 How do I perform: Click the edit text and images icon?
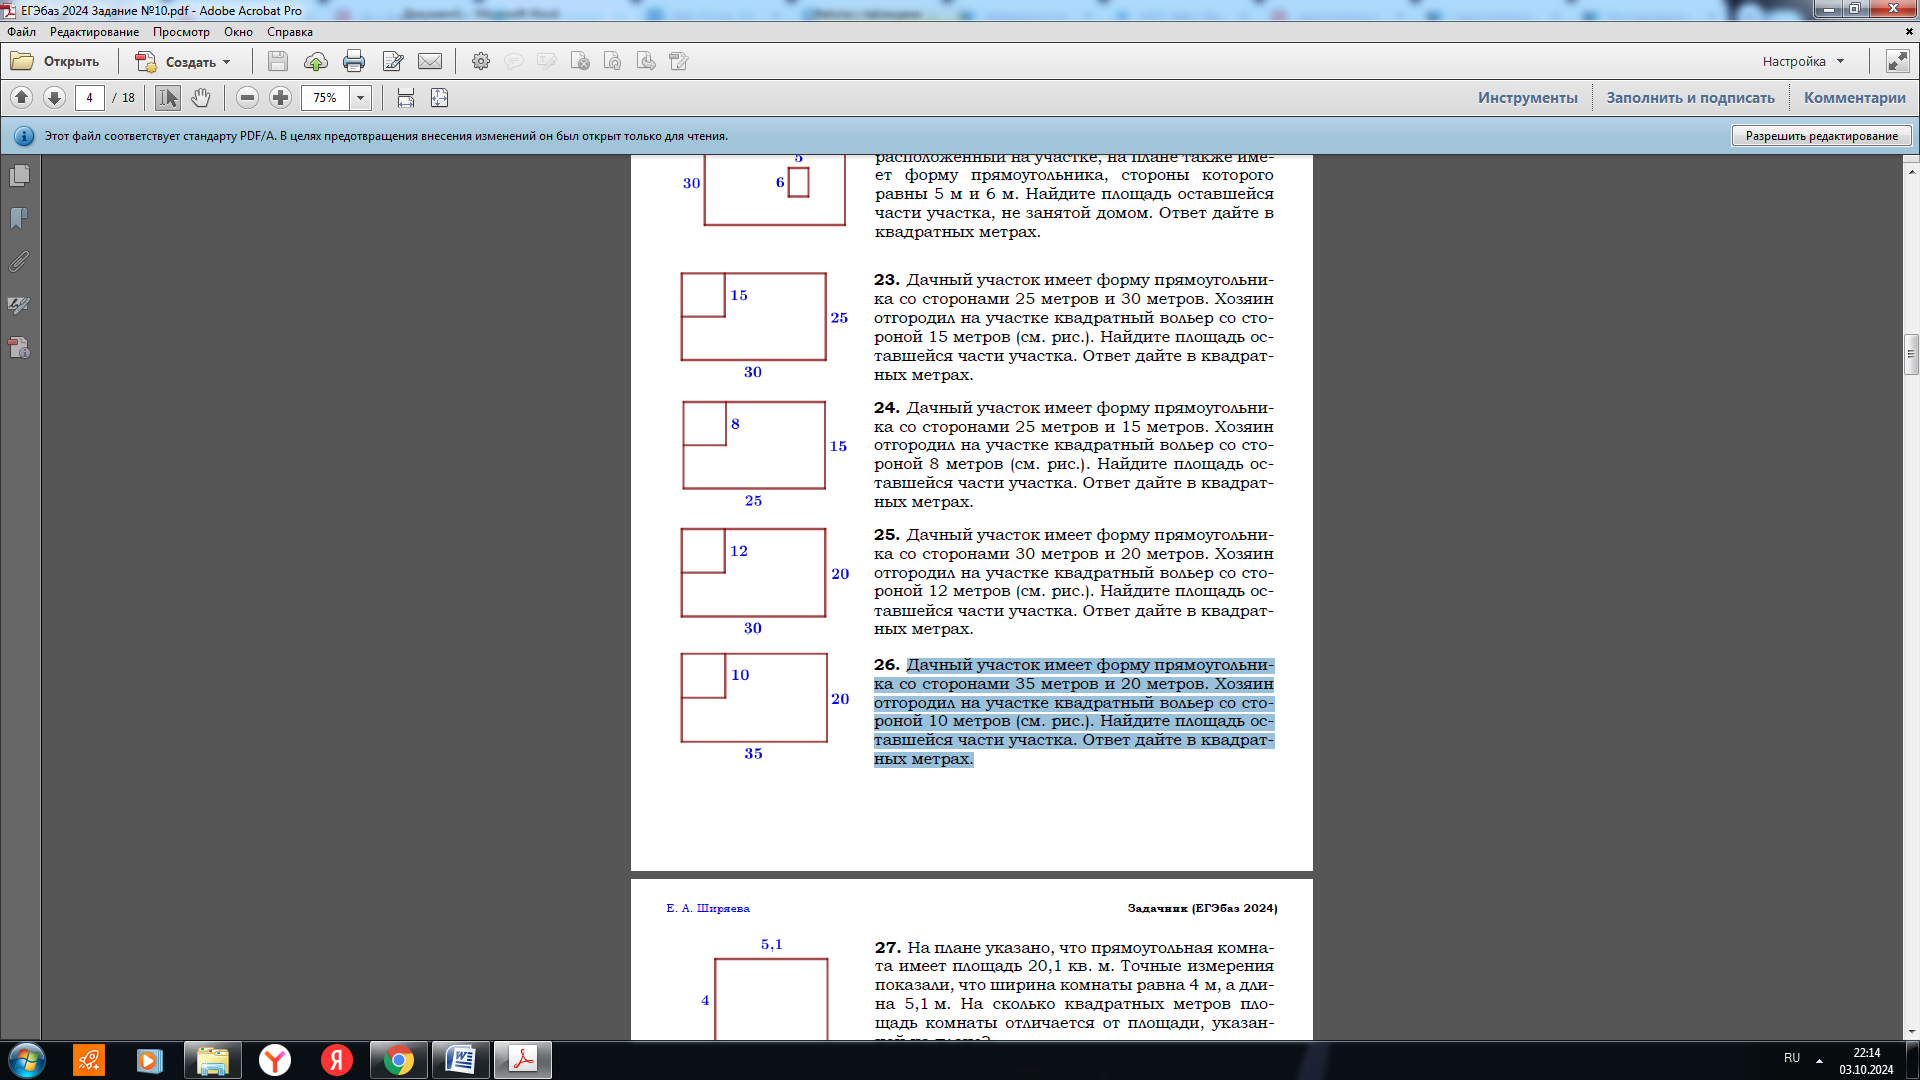click(x=679, y=61)
